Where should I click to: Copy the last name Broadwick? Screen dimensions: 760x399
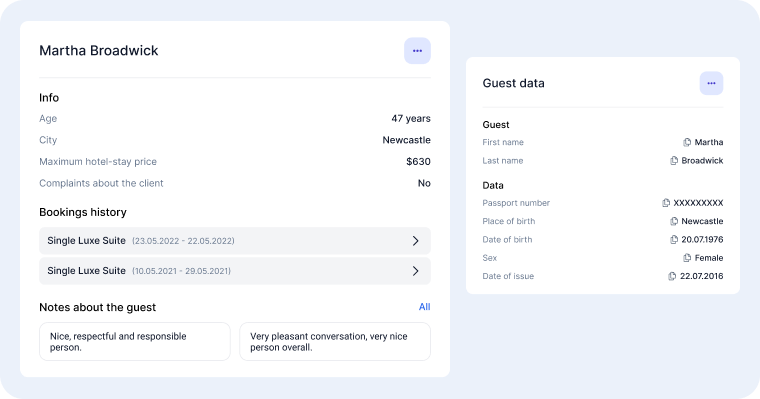(674, 161)
